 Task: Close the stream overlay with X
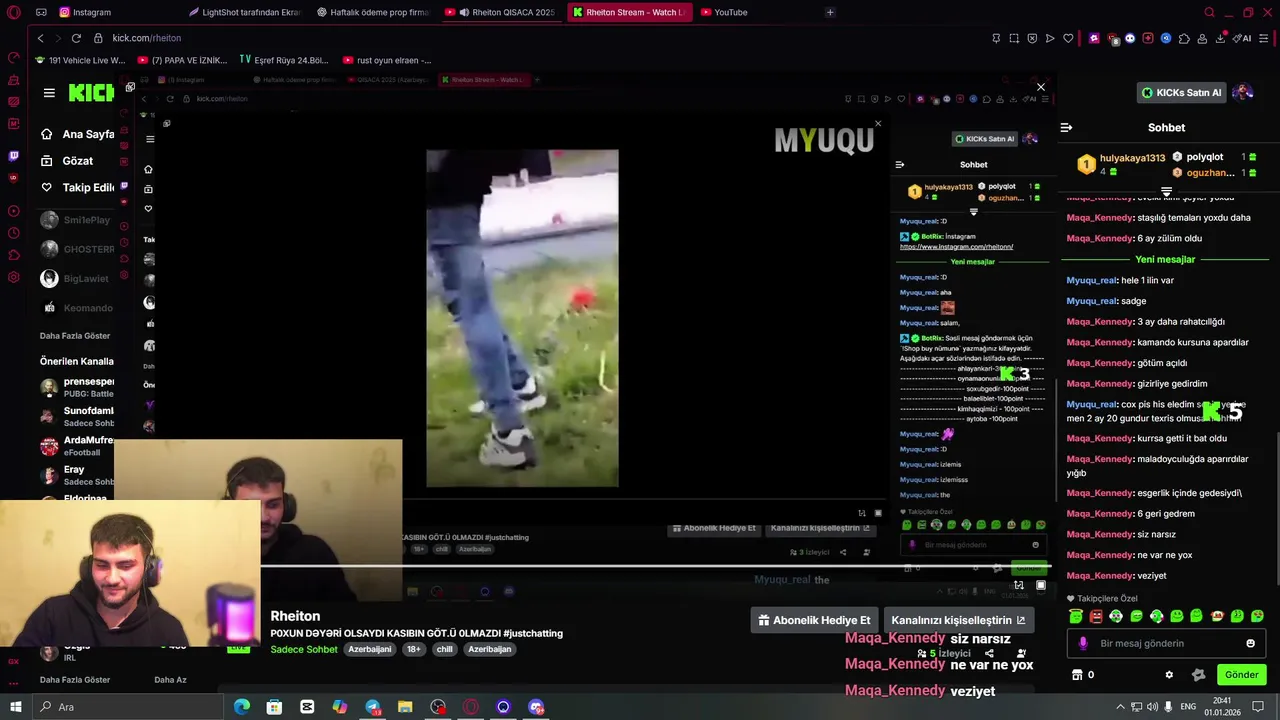coord(1040,87)
